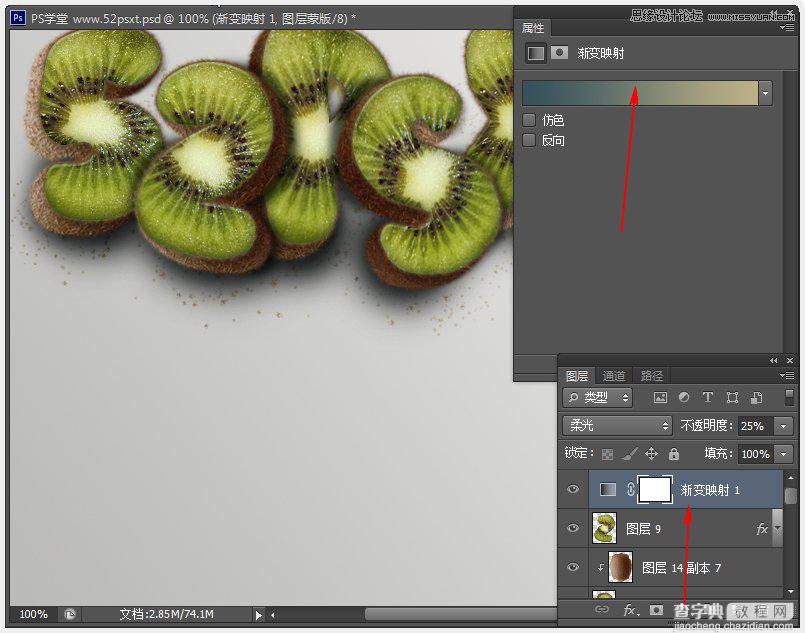Open the Layers panel flyout menu
The image size is (805, 633).
coord(787,376)
